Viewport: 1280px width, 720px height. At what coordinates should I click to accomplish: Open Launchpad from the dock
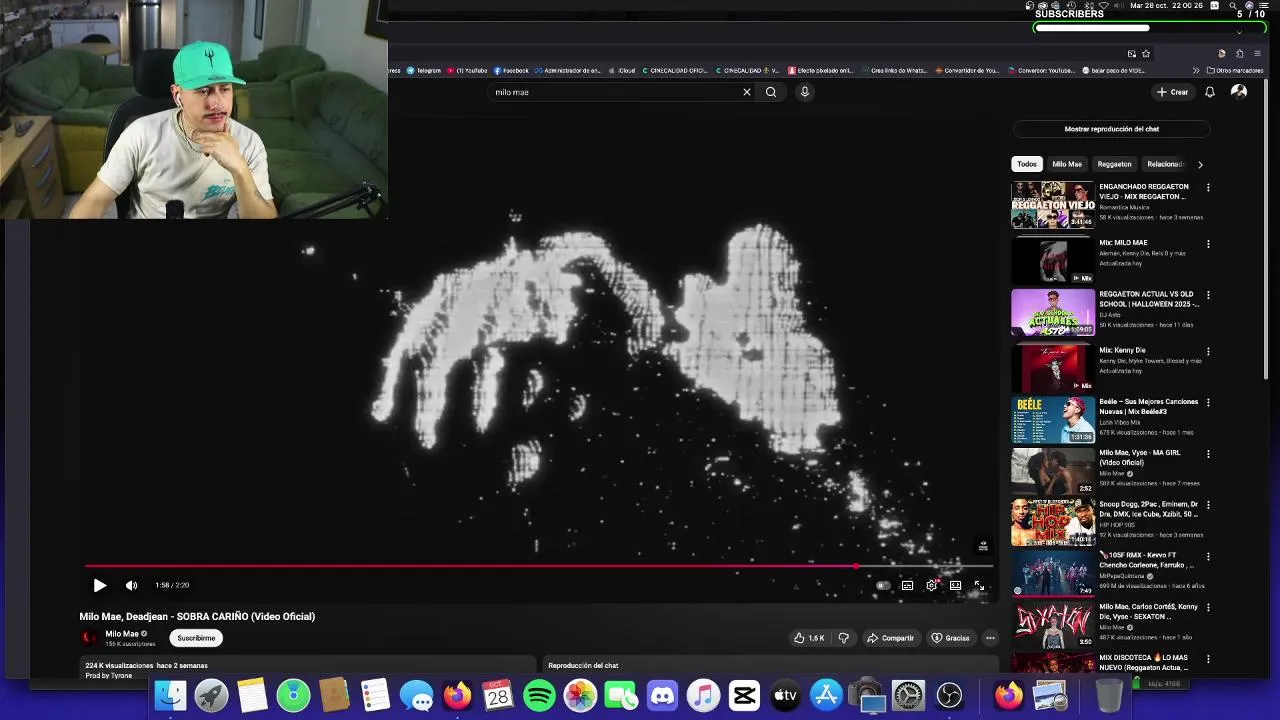tap(211, 695)
